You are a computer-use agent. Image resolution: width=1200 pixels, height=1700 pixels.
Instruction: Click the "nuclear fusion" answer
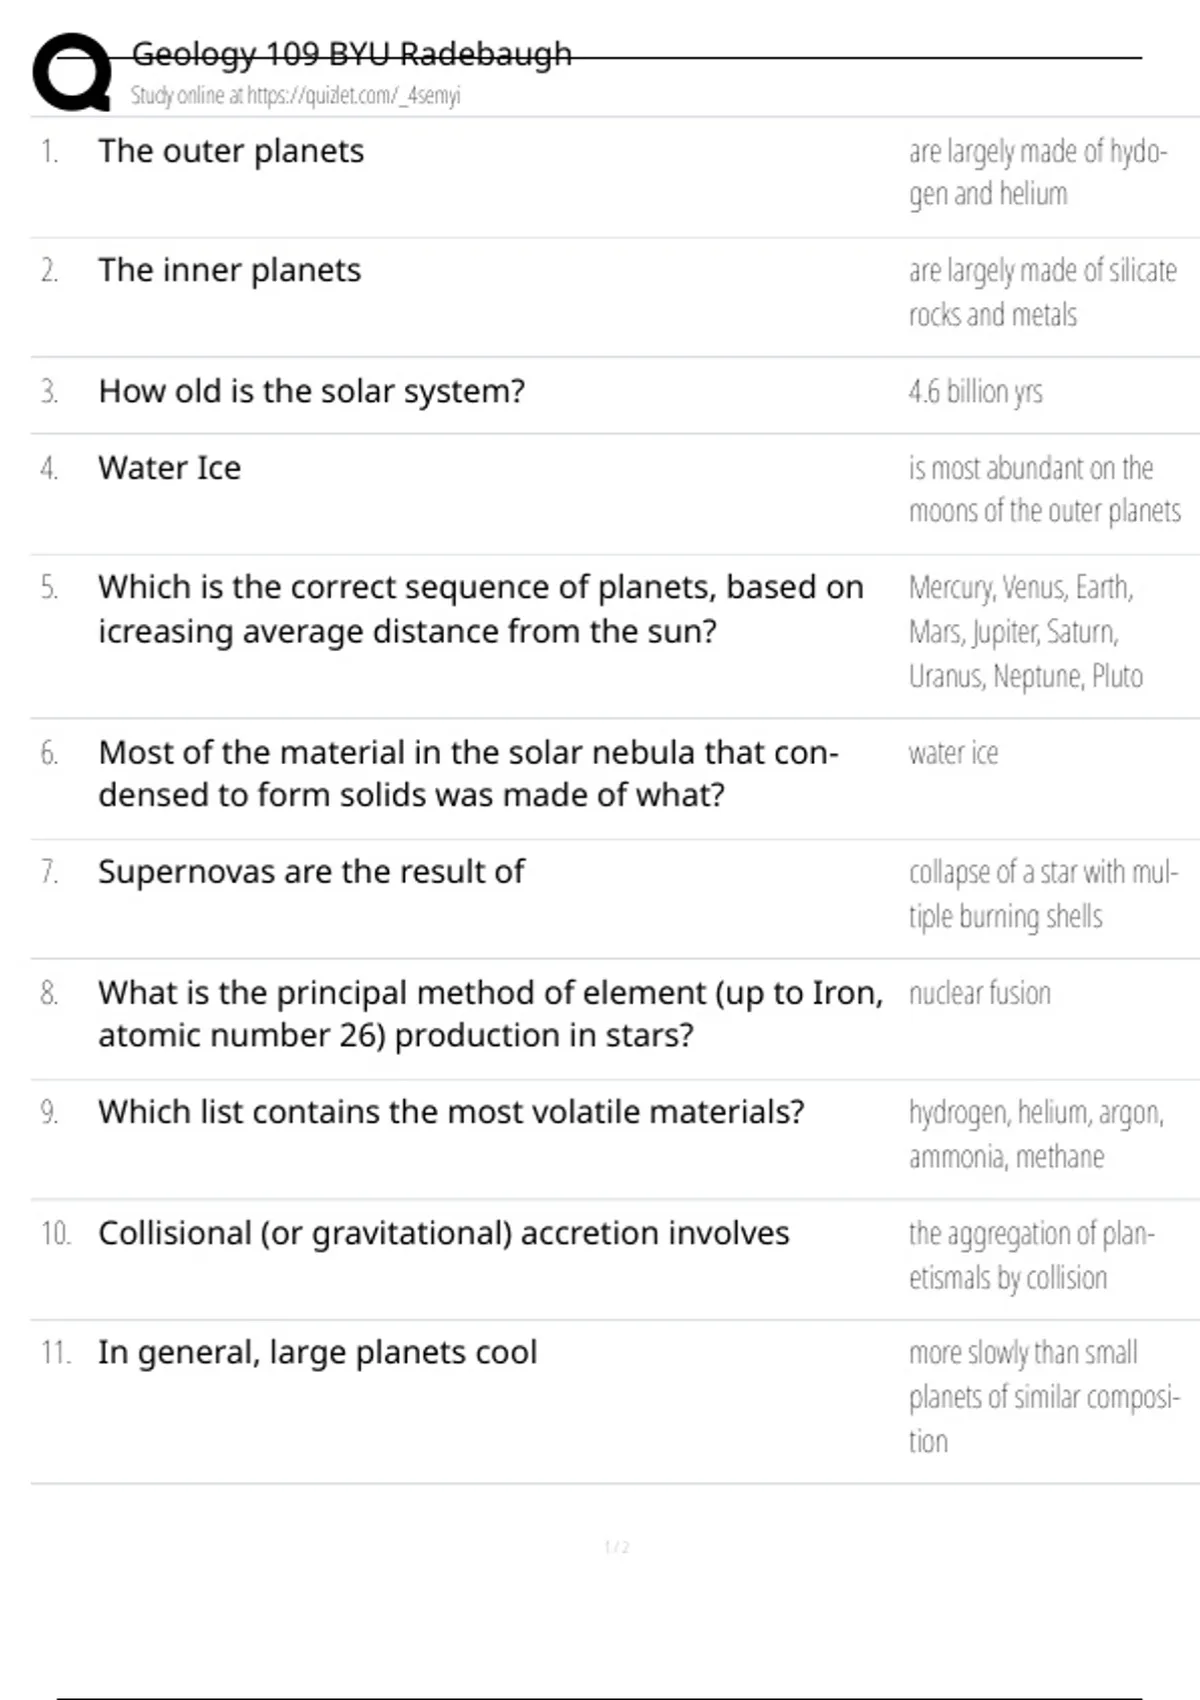[979, 993]
